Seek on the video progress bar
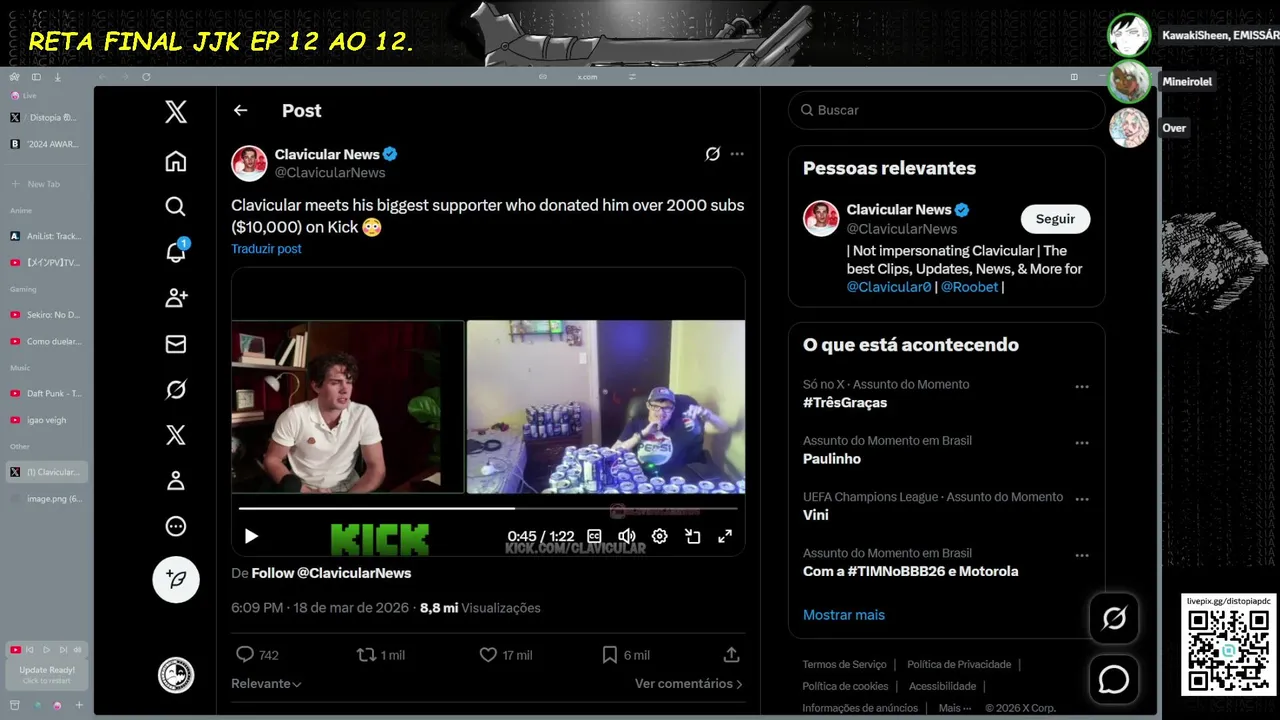Screen dimensions: 1280x720 coord(488,509)
